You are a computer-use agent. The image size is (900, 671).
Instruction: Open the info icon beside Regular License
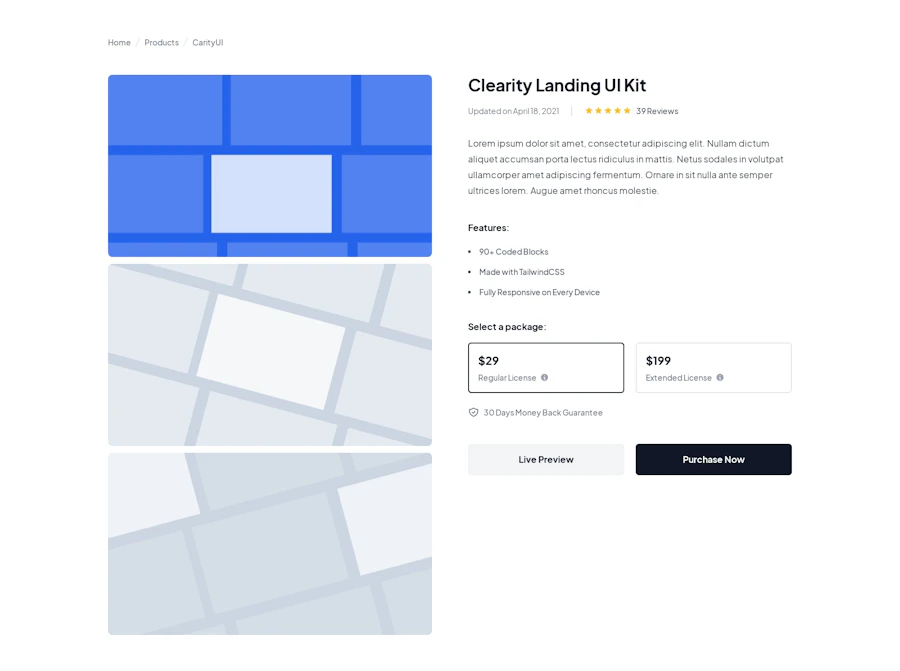544,378
